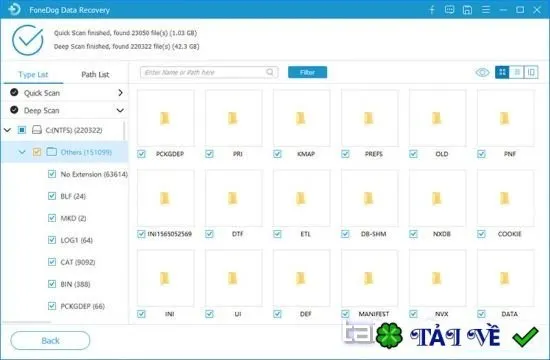
Task: Uncheck the PRI thumbnail checkbox
Action: (209, 154)
